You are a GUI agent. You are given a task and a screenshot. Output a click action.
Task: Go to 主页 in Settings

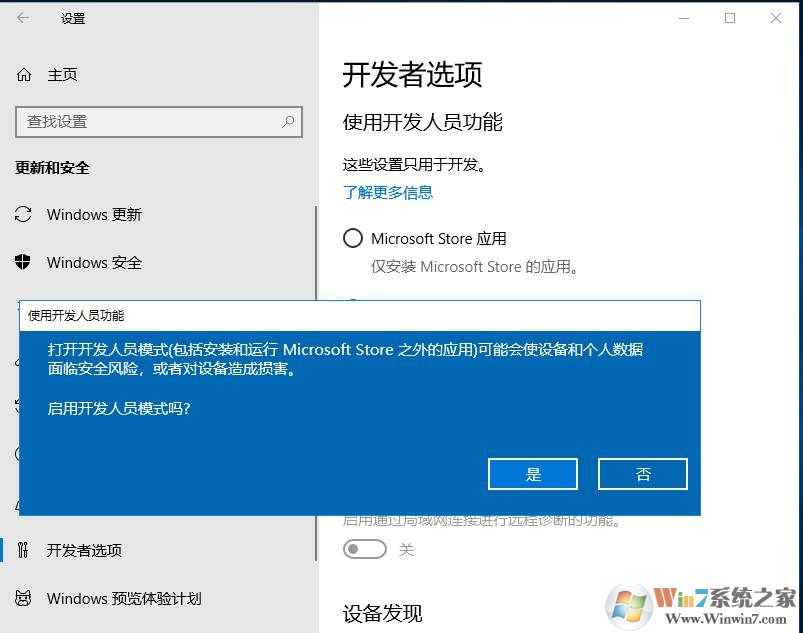(x=62, y=75)
